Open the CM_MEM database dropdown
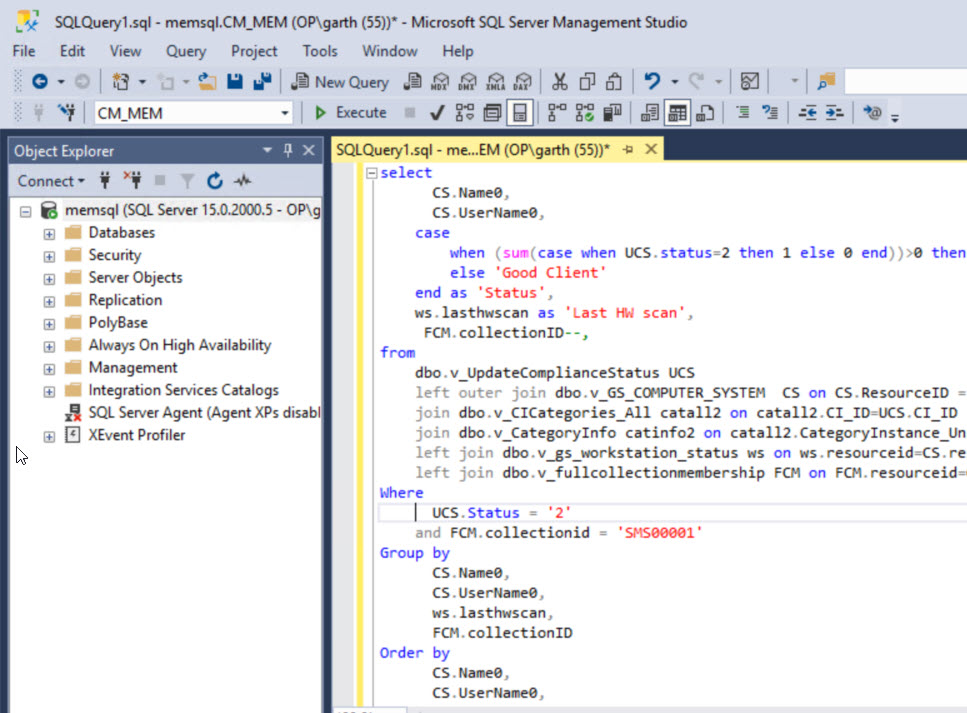Screen dimensions: 967x713 click(x=287, y=112)
